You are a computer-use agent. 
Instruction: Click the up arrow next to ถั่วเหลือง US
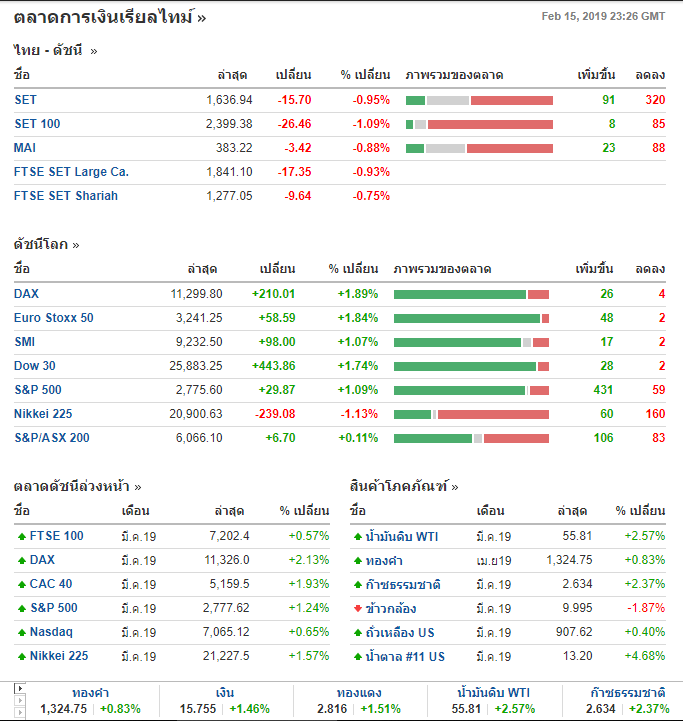357,633
